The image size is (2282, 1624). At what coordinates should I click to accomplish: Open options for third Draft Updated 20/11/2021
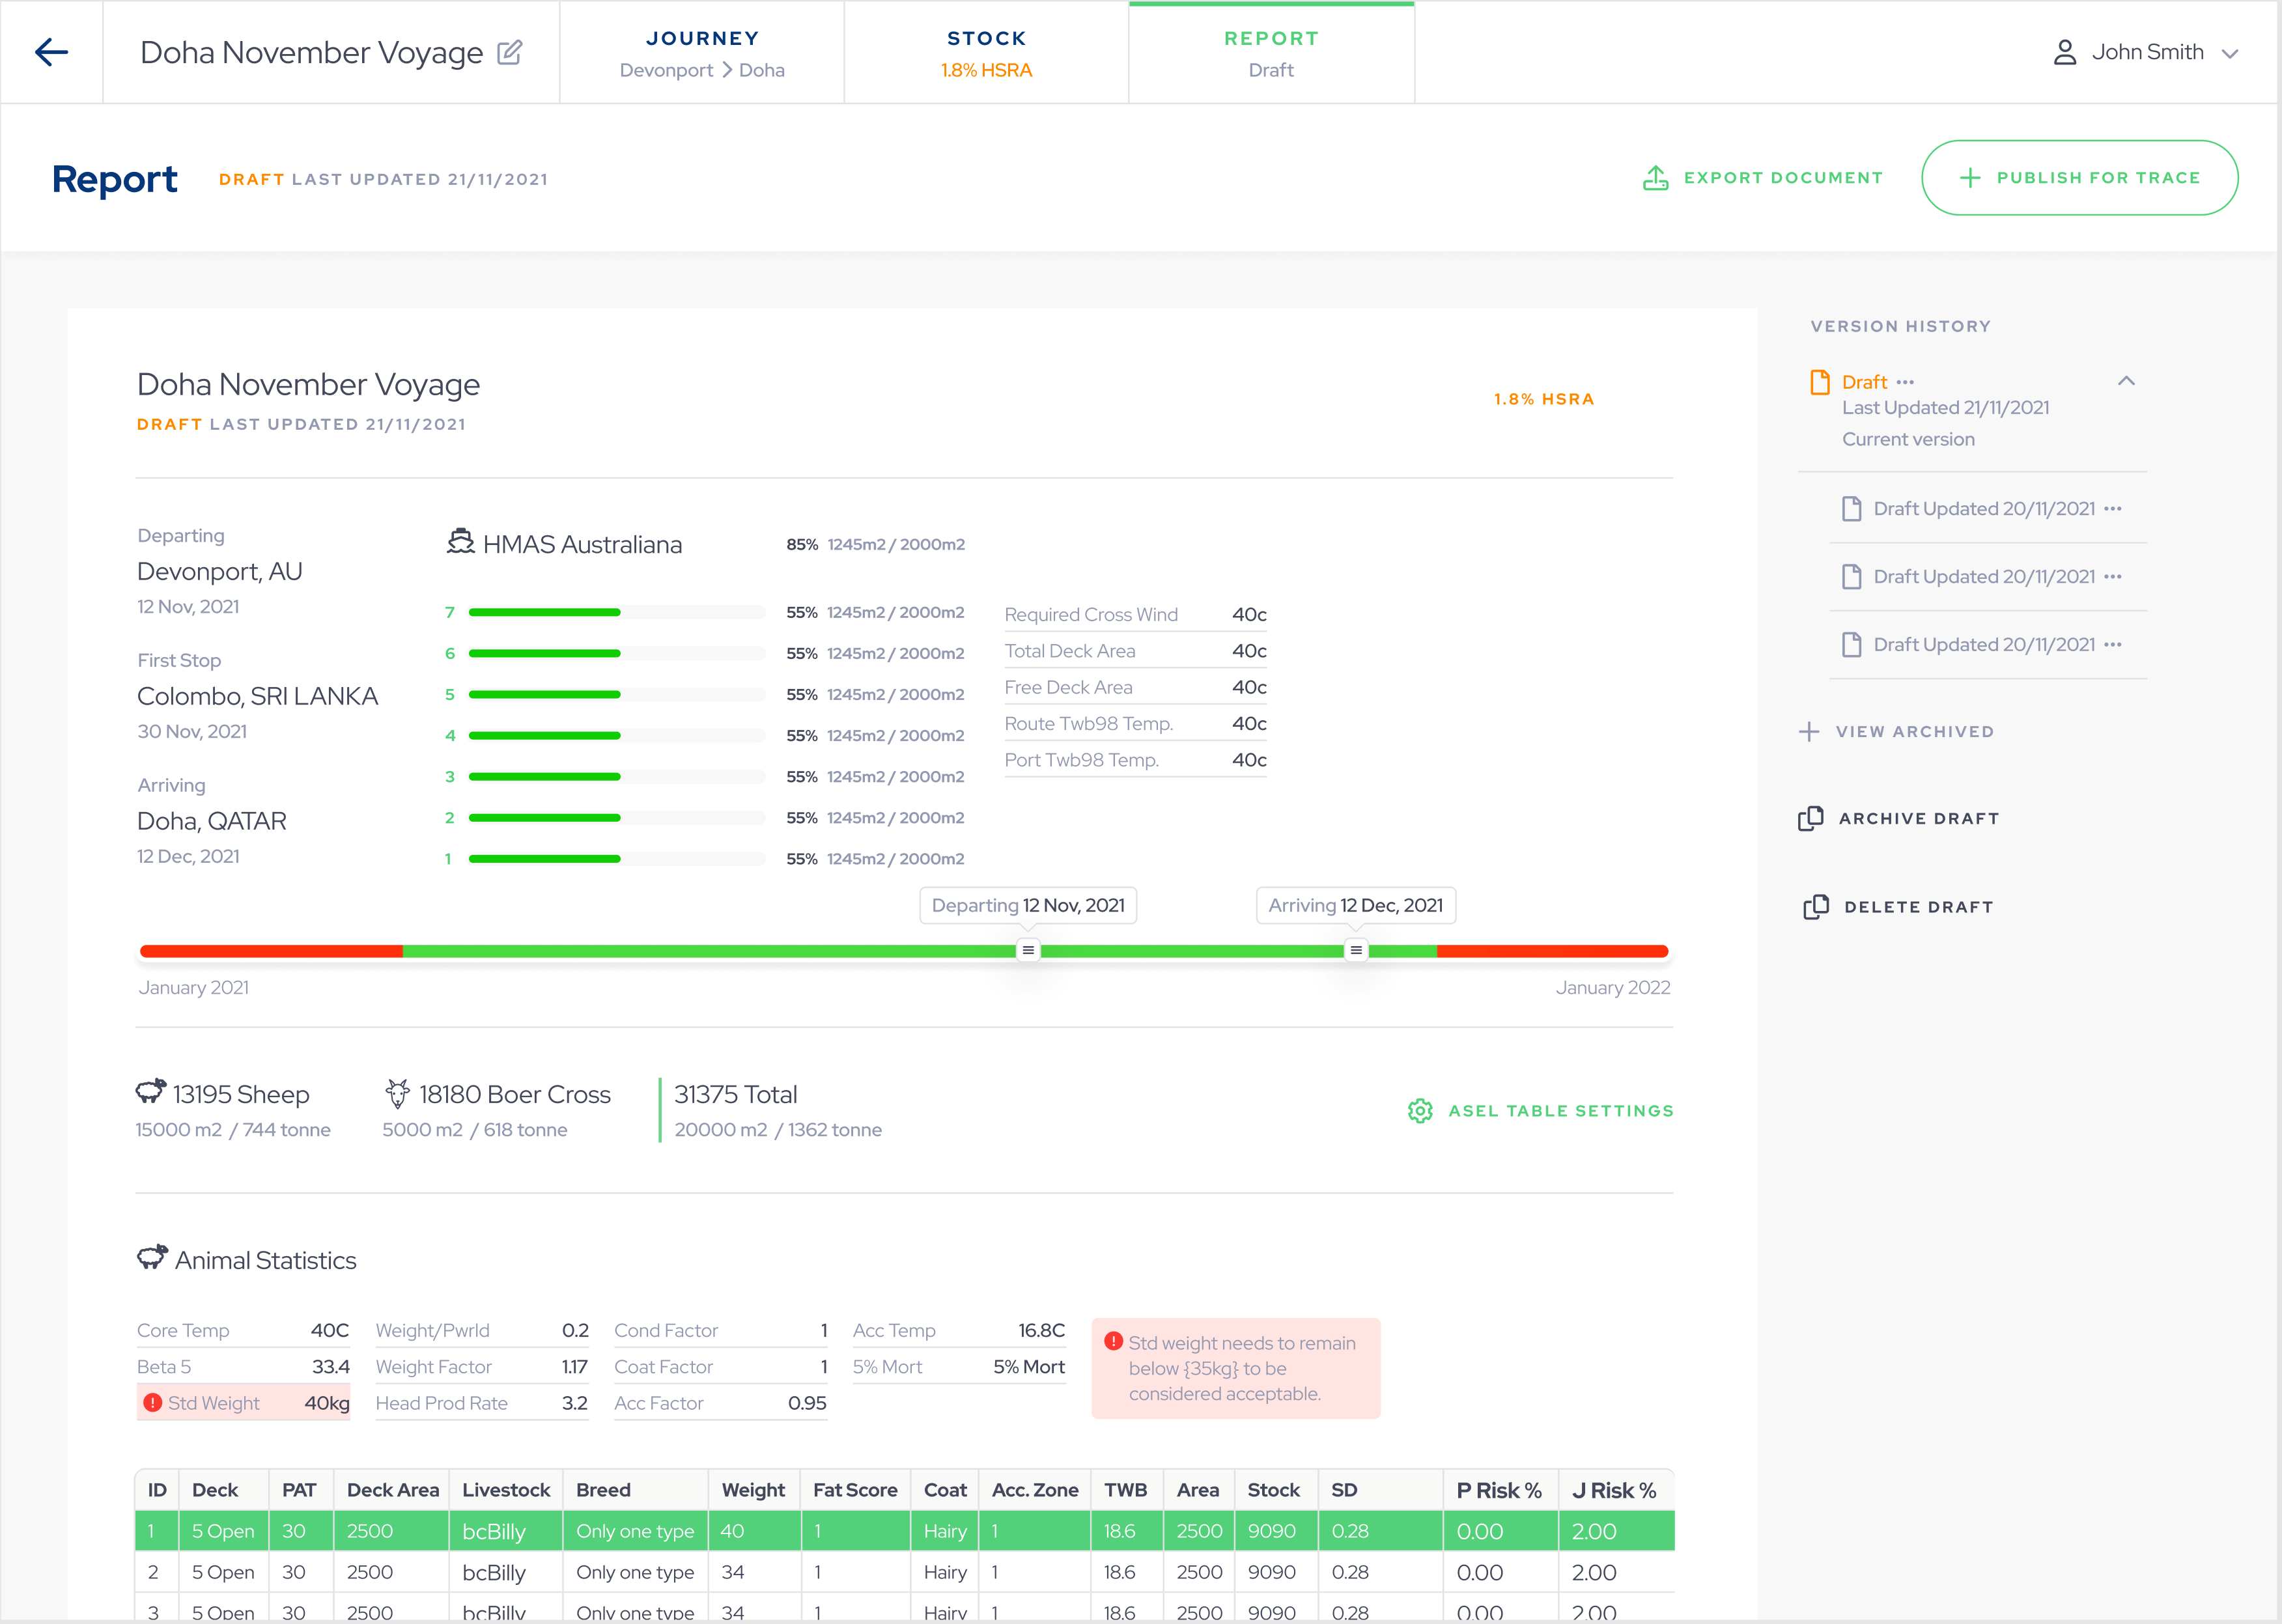2113,645
